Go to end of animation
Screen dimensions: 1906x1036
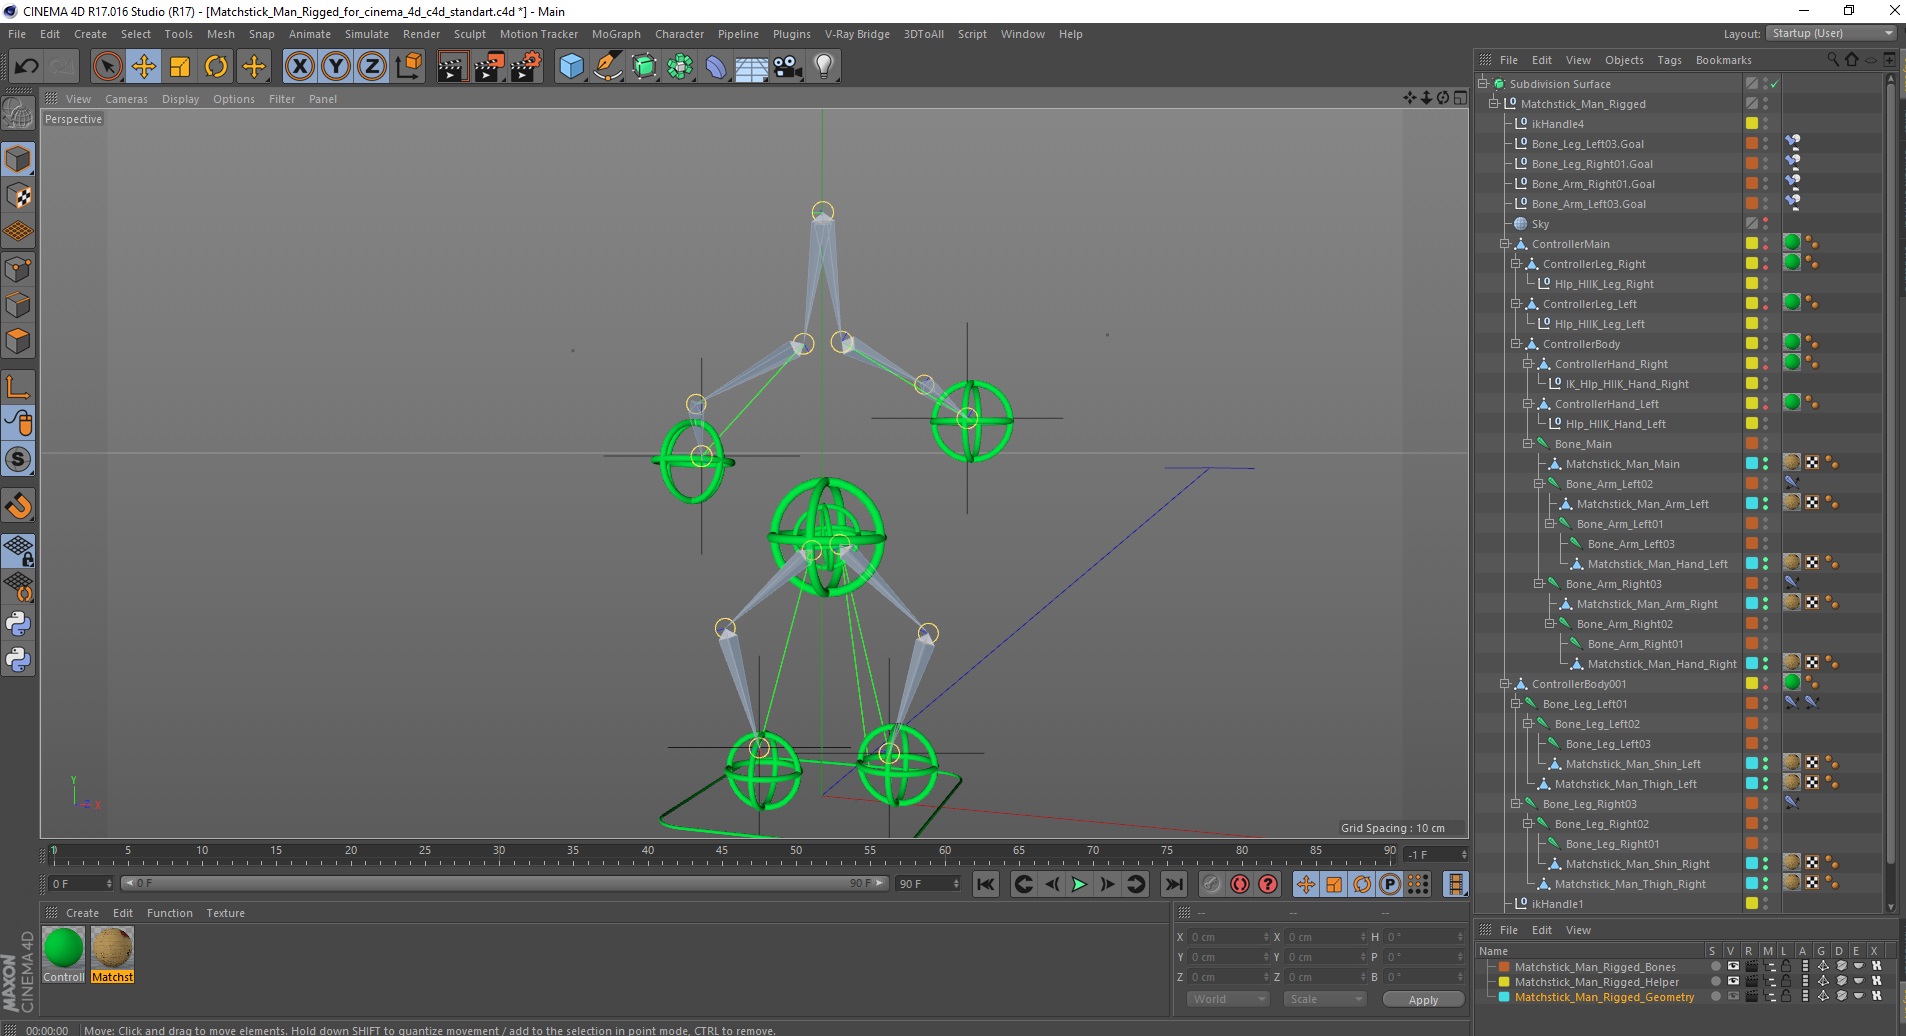coord(1174,884)
